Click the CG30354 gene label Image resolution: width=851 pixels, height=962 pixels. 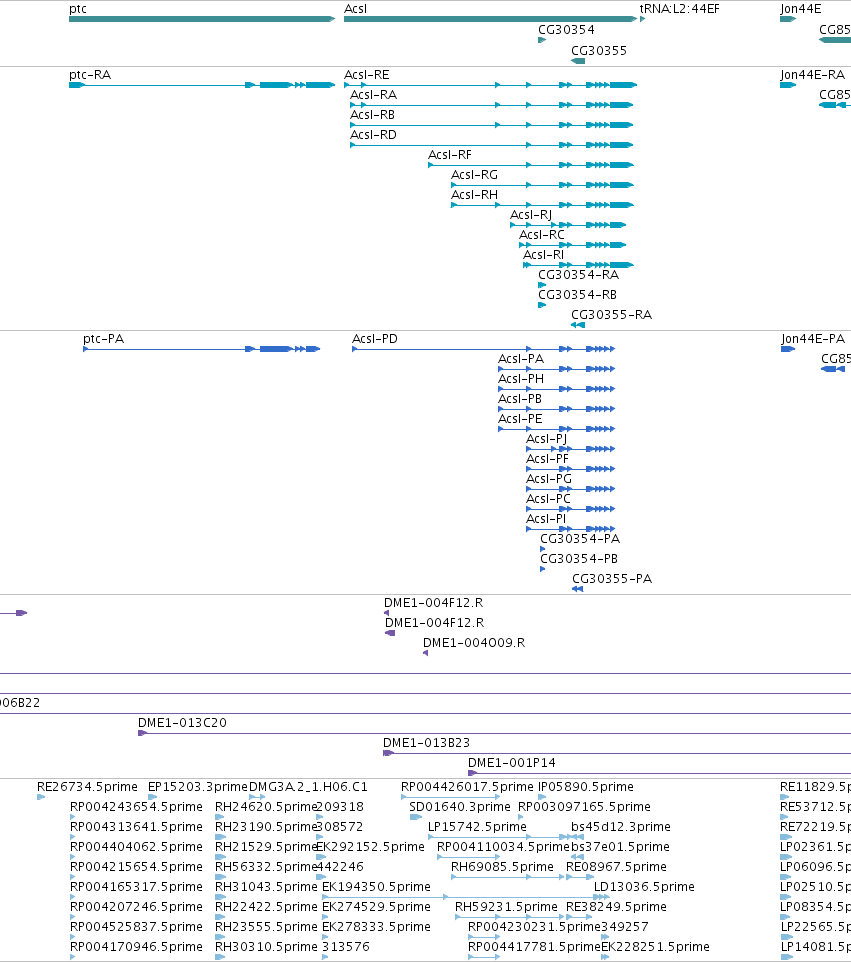(566, 29)
